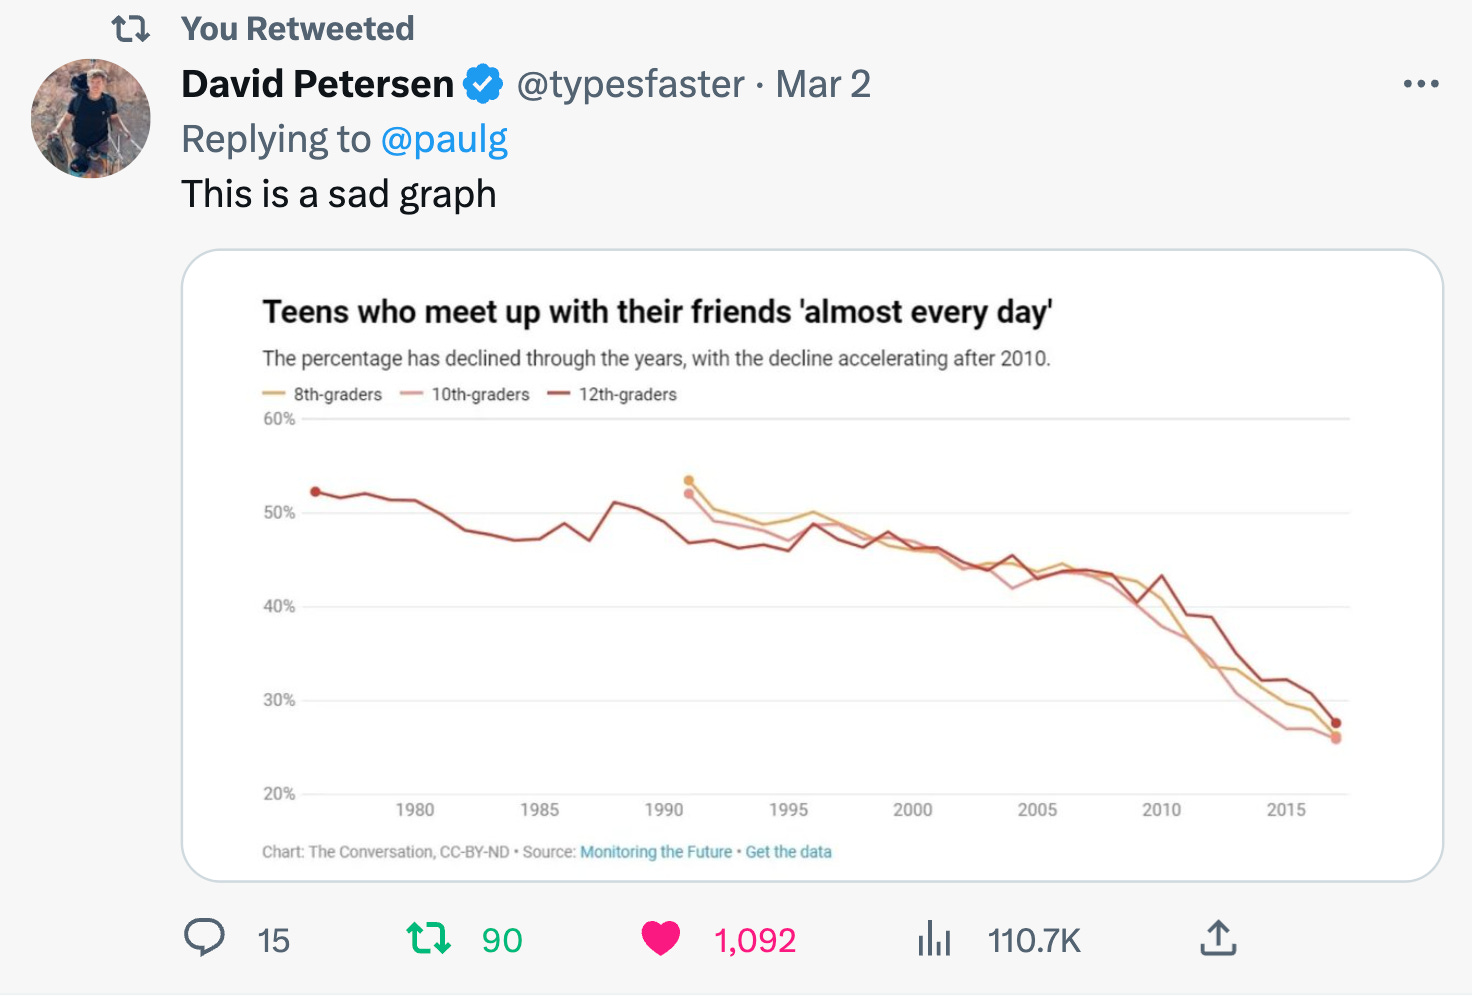Open David Petersen's display name link
The width and height of the screenshot is (1472, 996).
(x=318, y=84)
